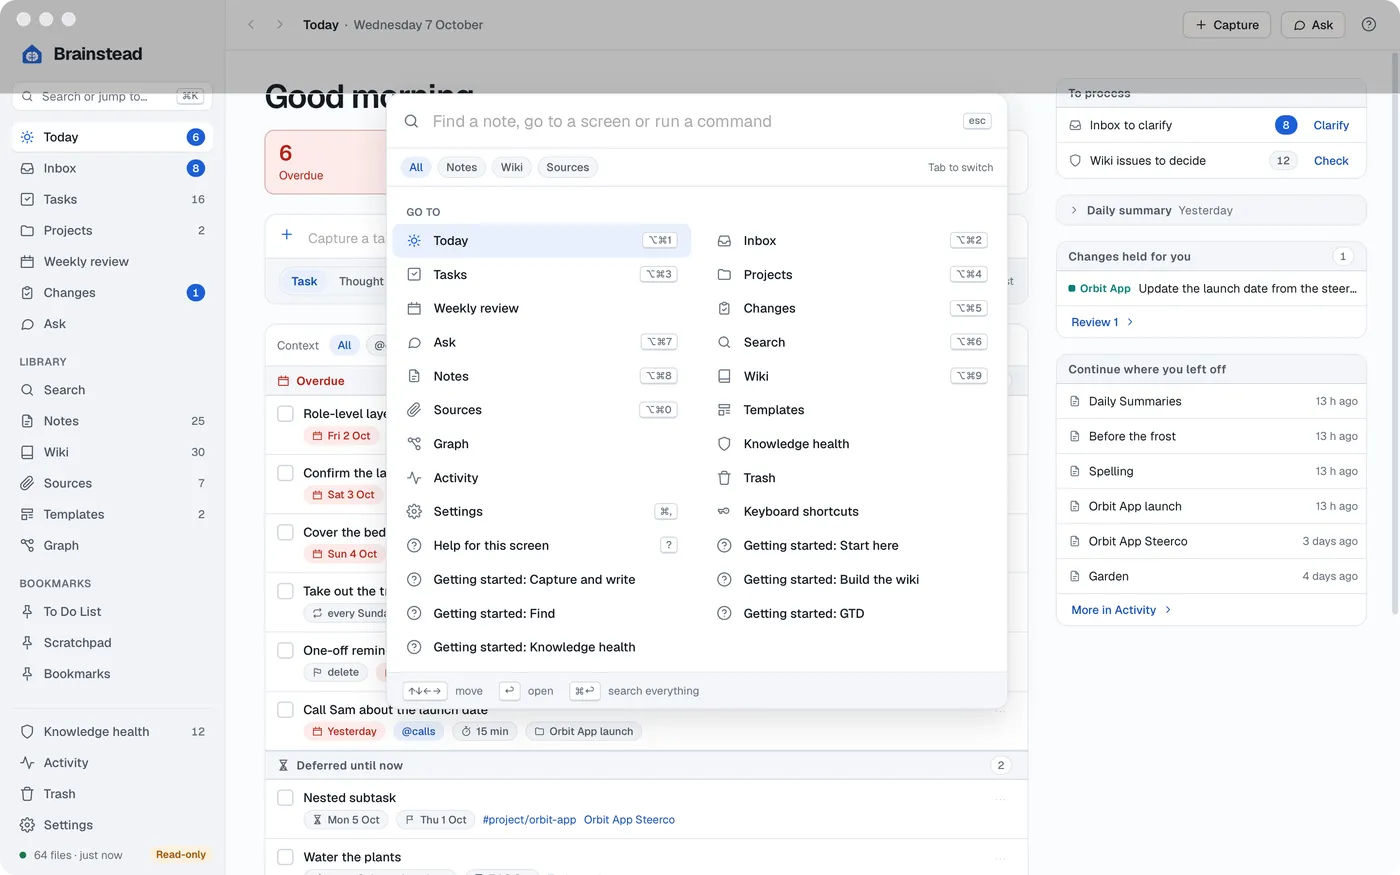Open Orbit App Steerco in recent list
This screenshot has height=875, width=1400.
pos(1211,541)
